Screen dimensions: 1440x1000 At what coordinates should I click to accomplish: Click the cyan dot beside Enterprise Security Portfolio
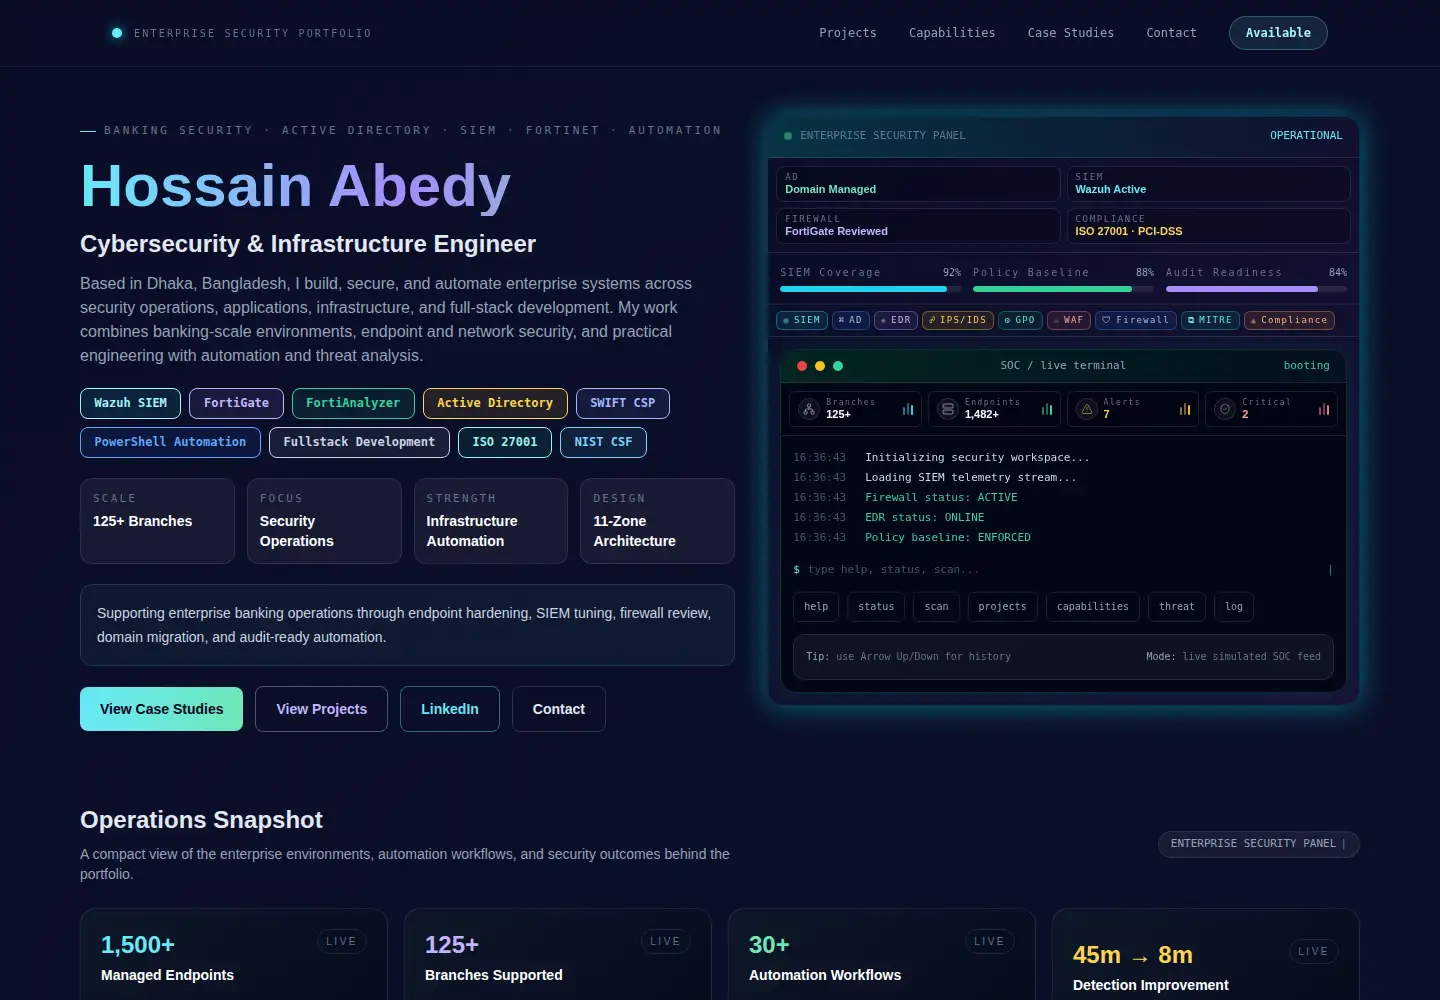tap(117, 33)
